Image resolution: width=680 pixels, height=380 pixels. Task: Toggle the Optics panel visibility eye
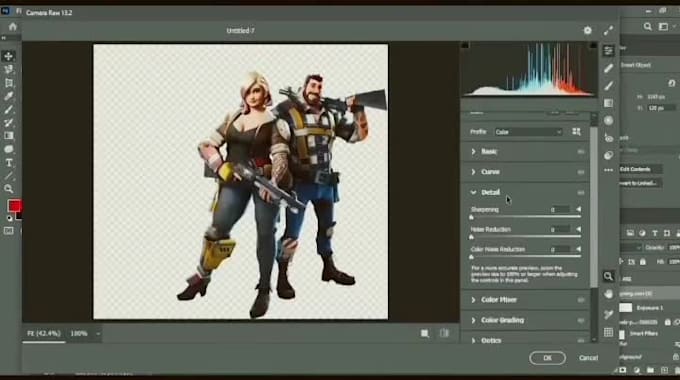coord(581,341)
